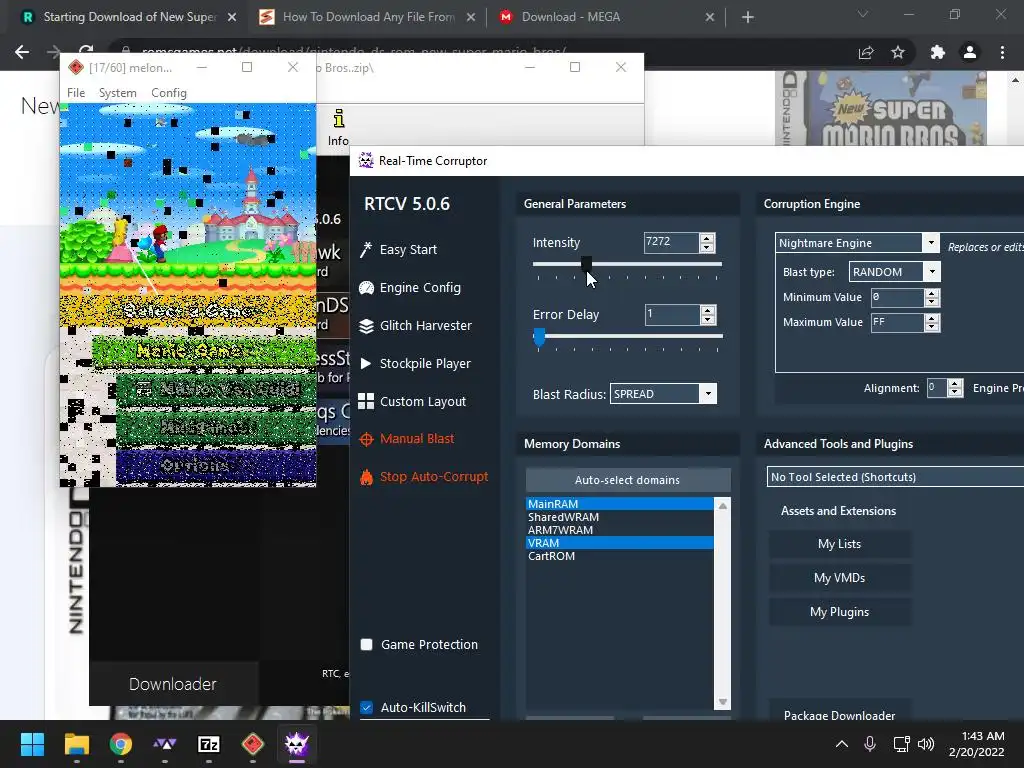This screenshot has height=768, width=1024.
Task: Click the taskbar microphone icon
Action: [x=870, y=744]
